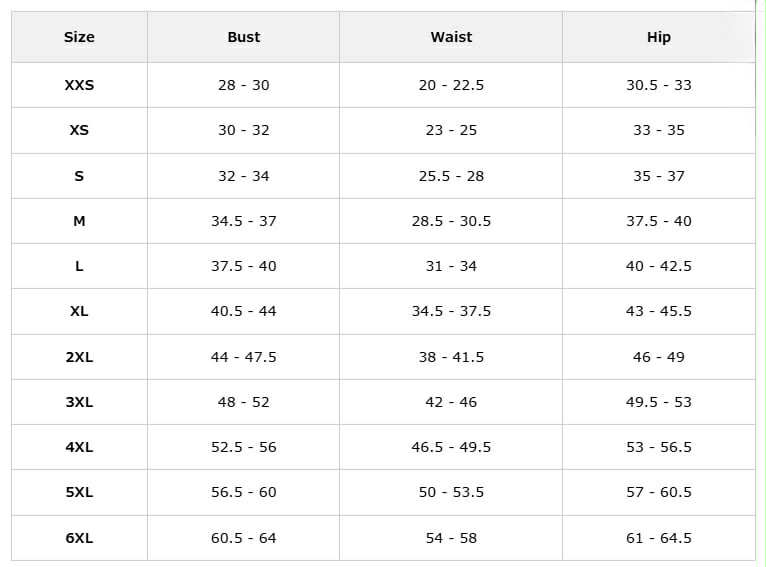The width and height of the screenshot is (766, 567).
Task: Click the Size column header
Action: [x=79, y=37]
